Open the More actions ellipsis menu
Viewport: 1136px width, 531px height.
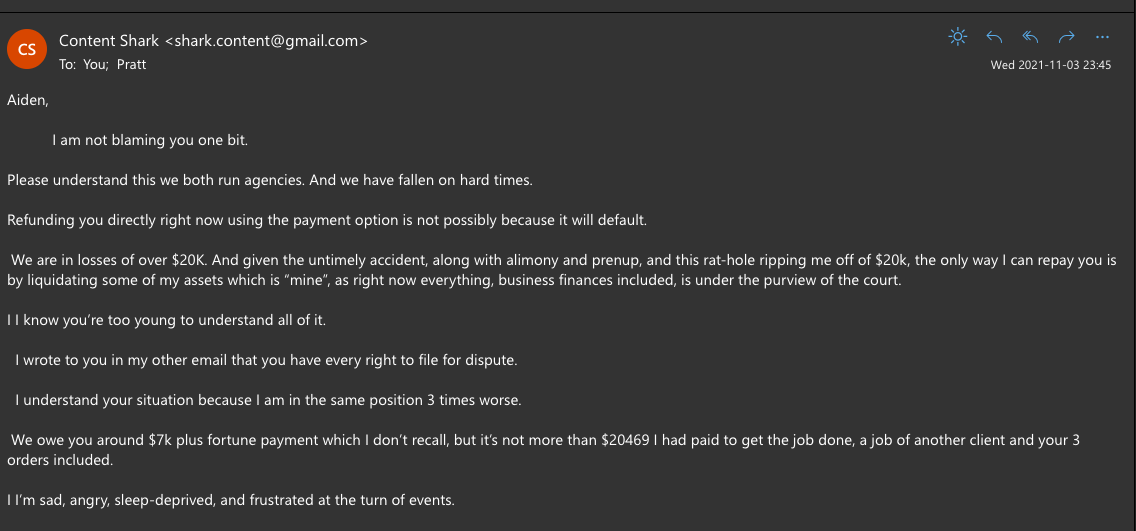tap(1102, 37)
